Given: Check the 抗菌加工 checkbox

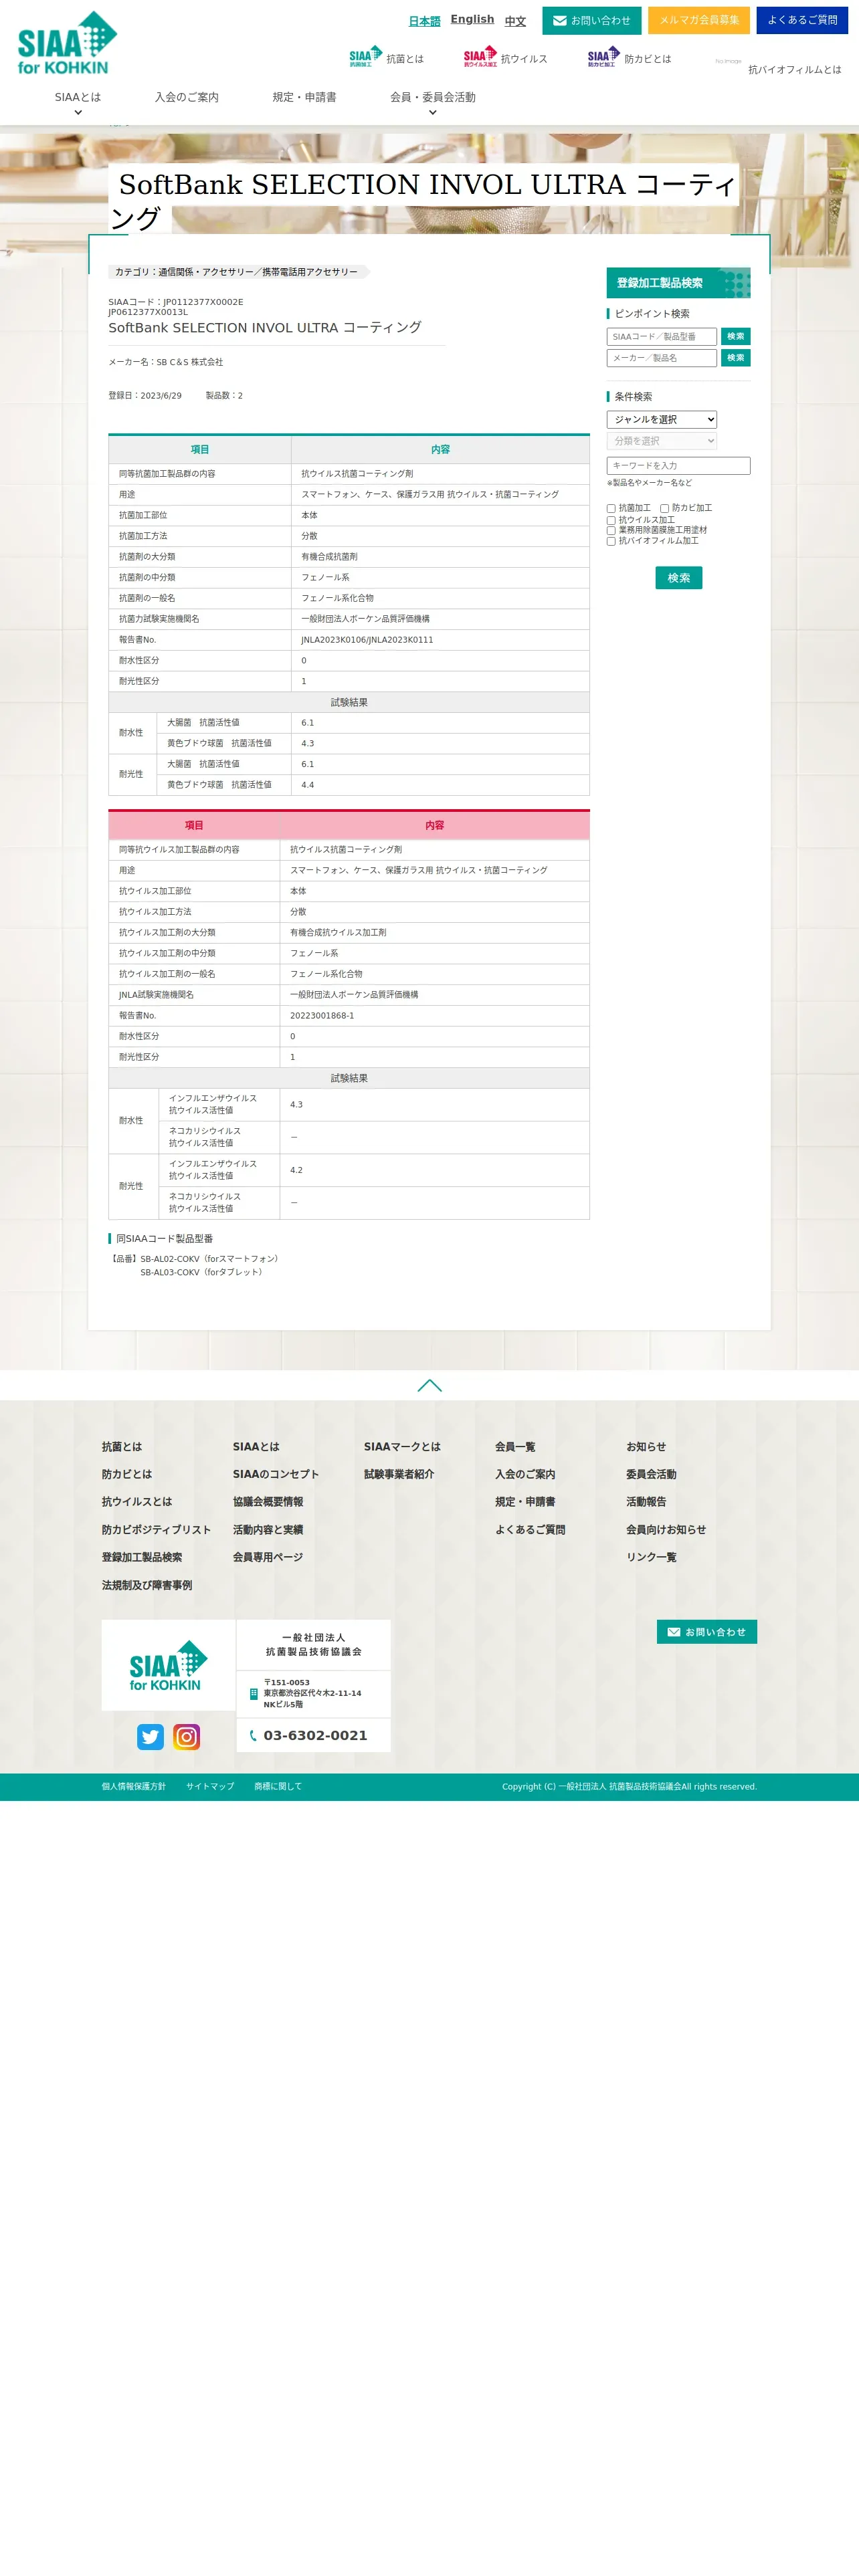Looking at the screenshot, I should coord(611,509).
